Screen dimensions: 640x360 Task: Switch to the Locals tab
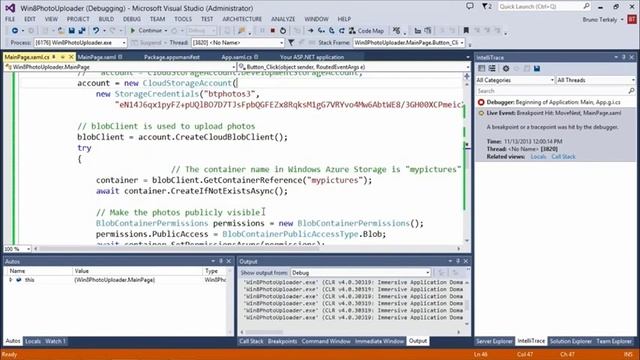point(33,341)
